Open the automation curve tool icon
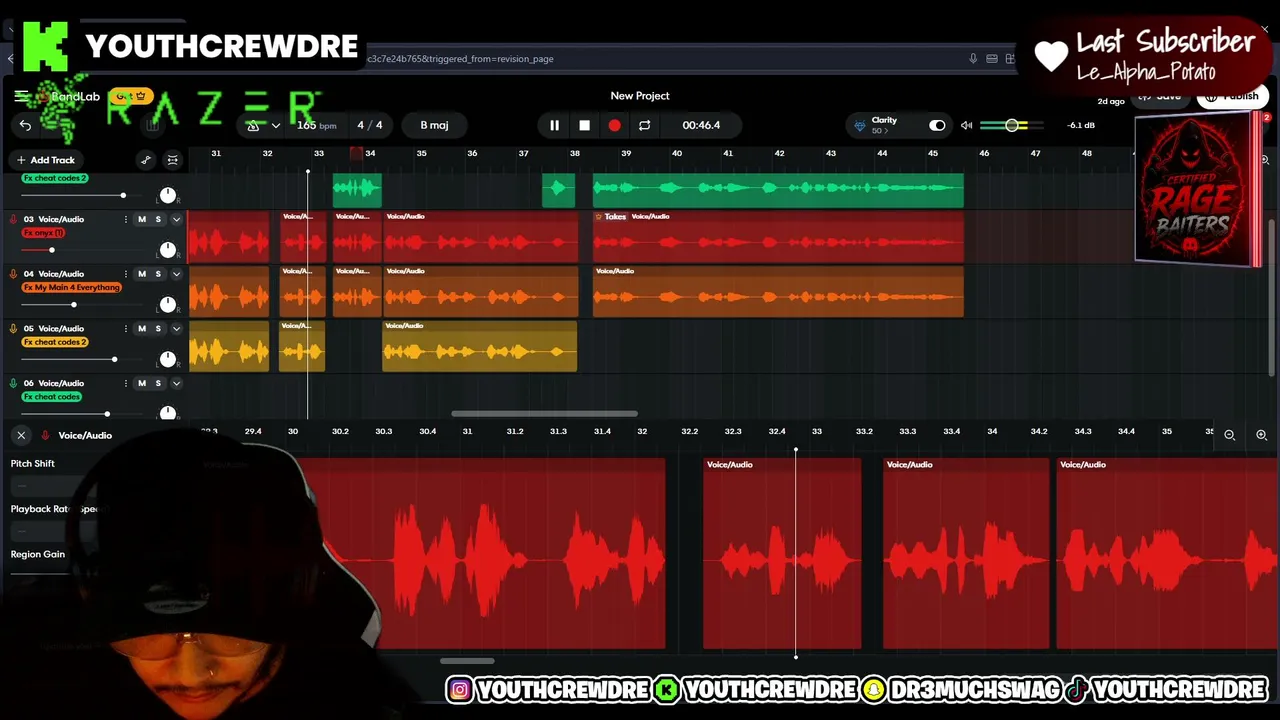Image resolution: width=1280 pixels, height=720 pixels. coord(146,160)
